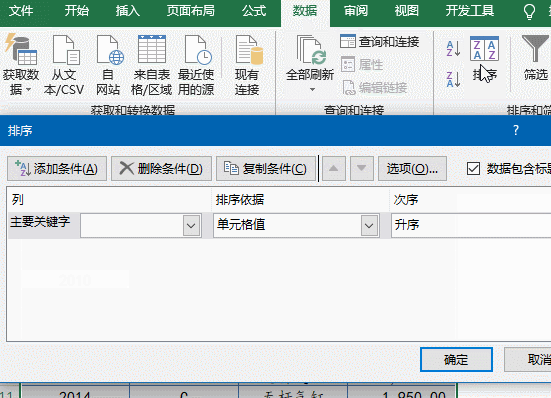Image resolution: width=551 pixels, height=398 pixels.
Task: Switch to the 公式 tab
Action: pyautogui.click(x=254, y=11)
